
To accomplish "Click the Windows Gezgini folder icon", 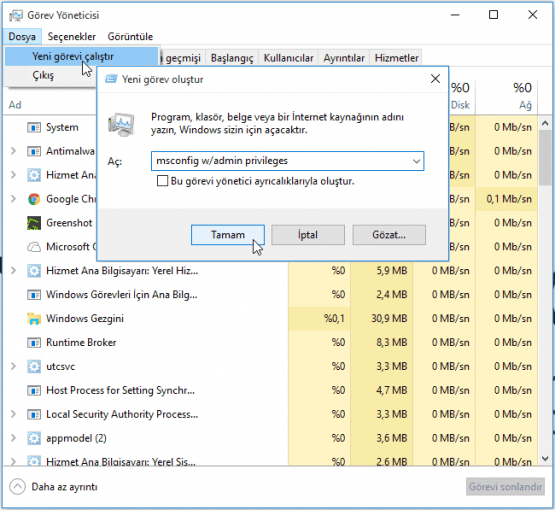I will tap(34, 319).
